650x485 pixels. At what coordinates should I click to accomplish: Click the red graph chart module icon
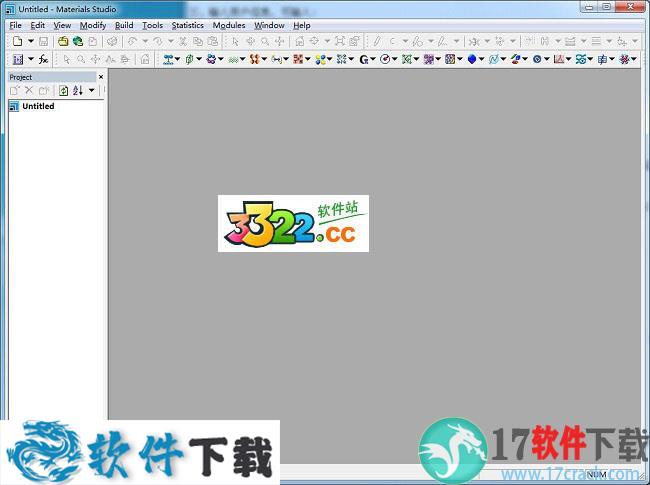coord(559,59)
